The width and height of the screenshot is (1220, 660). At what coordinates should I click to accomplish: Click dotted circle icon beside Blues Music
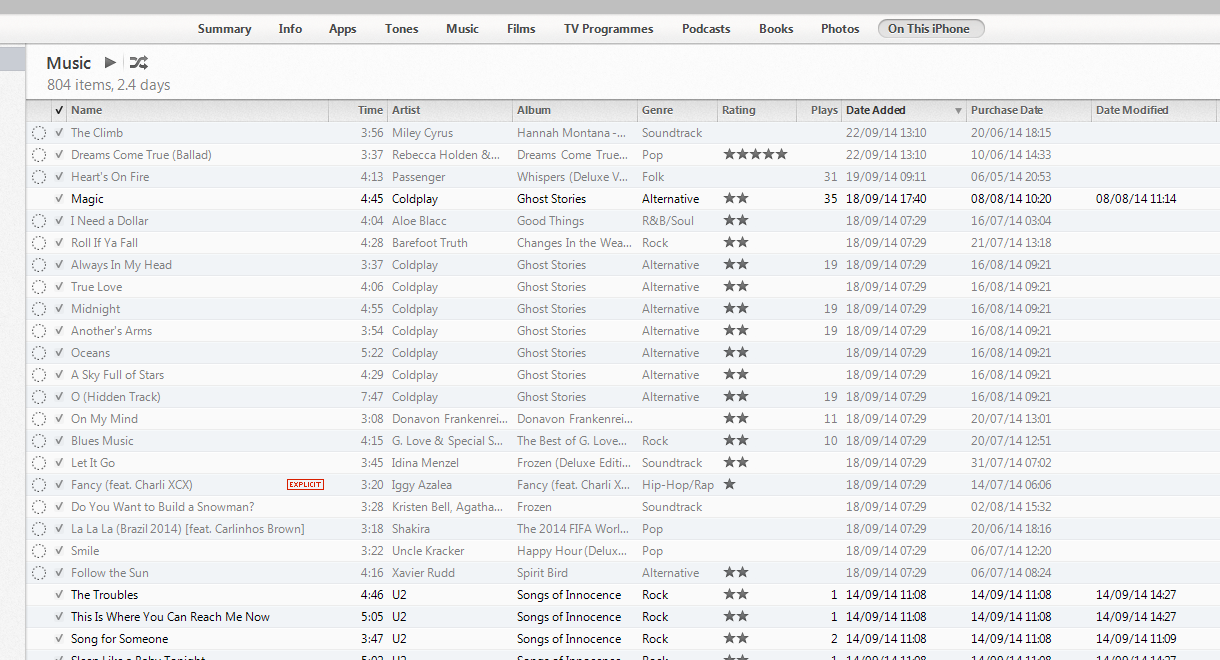tap(39, 441)
